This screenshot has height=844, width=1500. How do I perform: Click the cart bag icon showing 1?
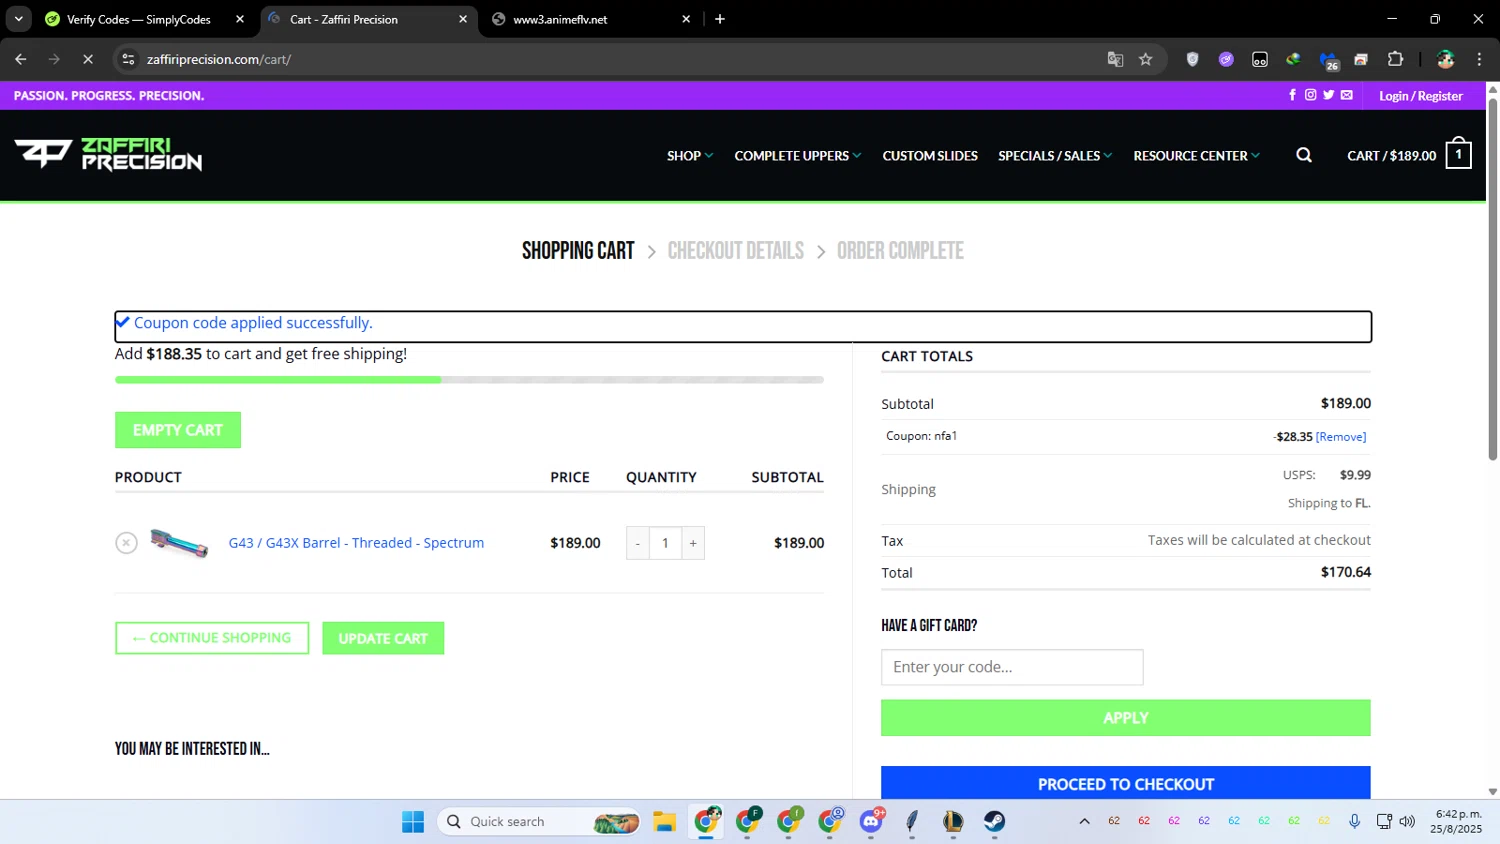click(1458, 154)
